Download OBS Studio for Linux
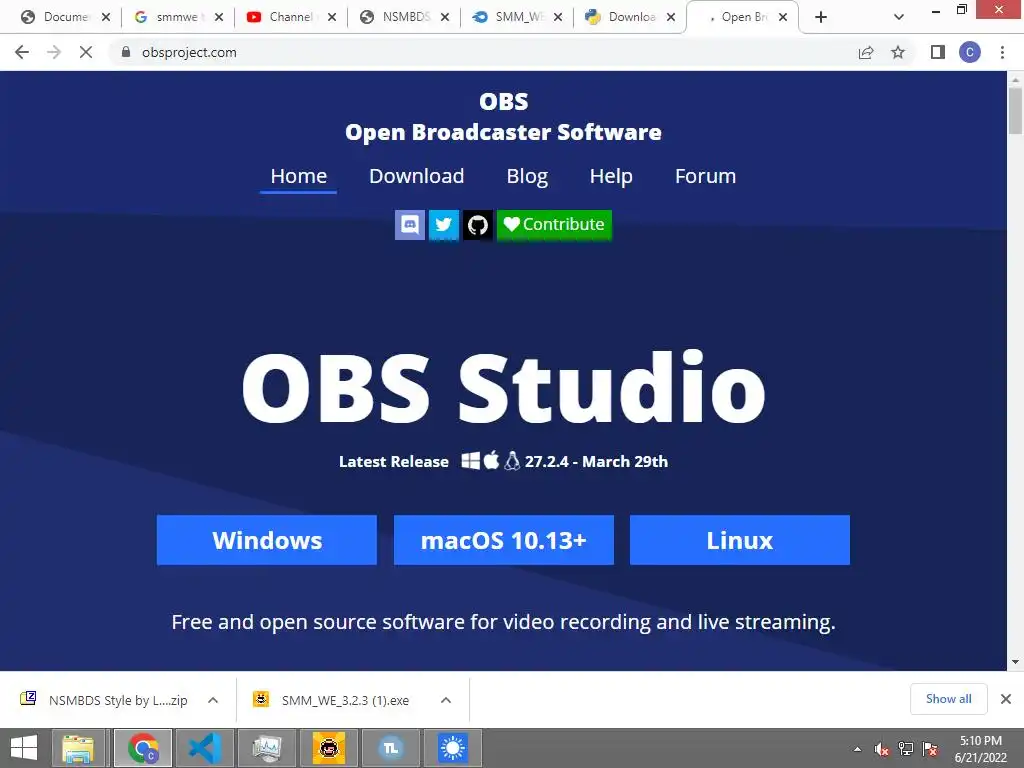The image size is (1024, 768). [740, 540]
